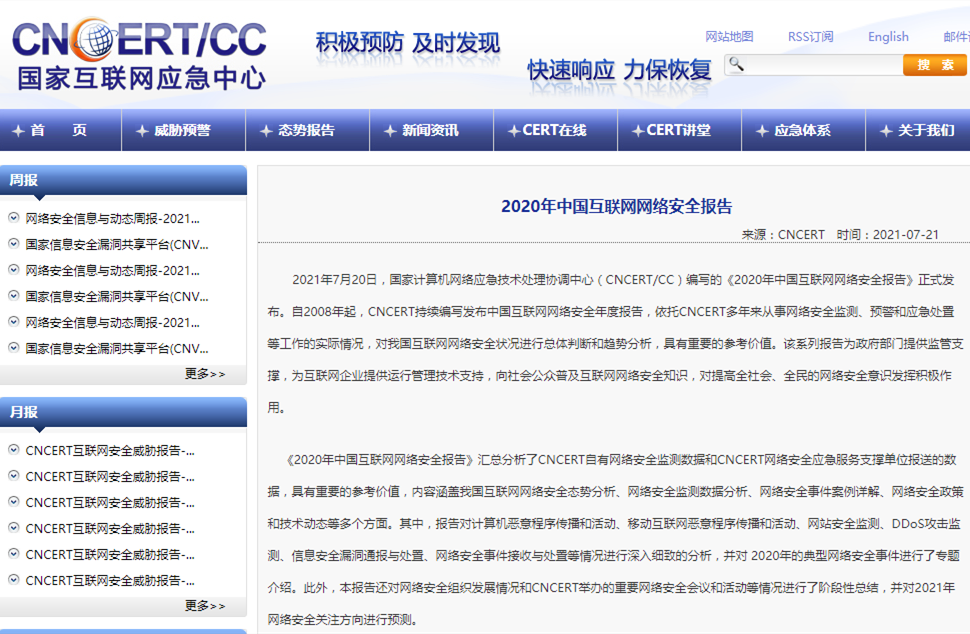Expand 更多 under 周报 section
The height and width of the screenshot is (634, 970).
205,374
